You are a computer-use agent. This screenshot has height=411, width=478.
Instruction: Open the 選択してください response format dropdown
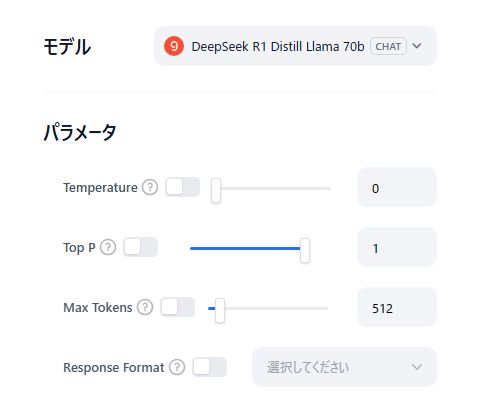(x=344, y=367)
